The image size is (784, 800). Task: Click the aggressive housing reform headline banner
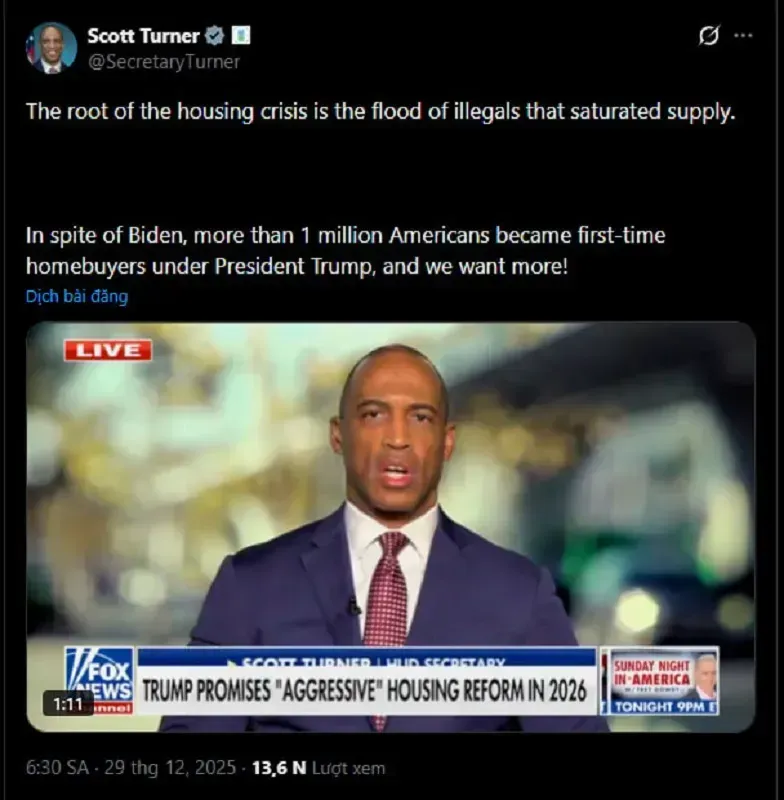[366, 691]
